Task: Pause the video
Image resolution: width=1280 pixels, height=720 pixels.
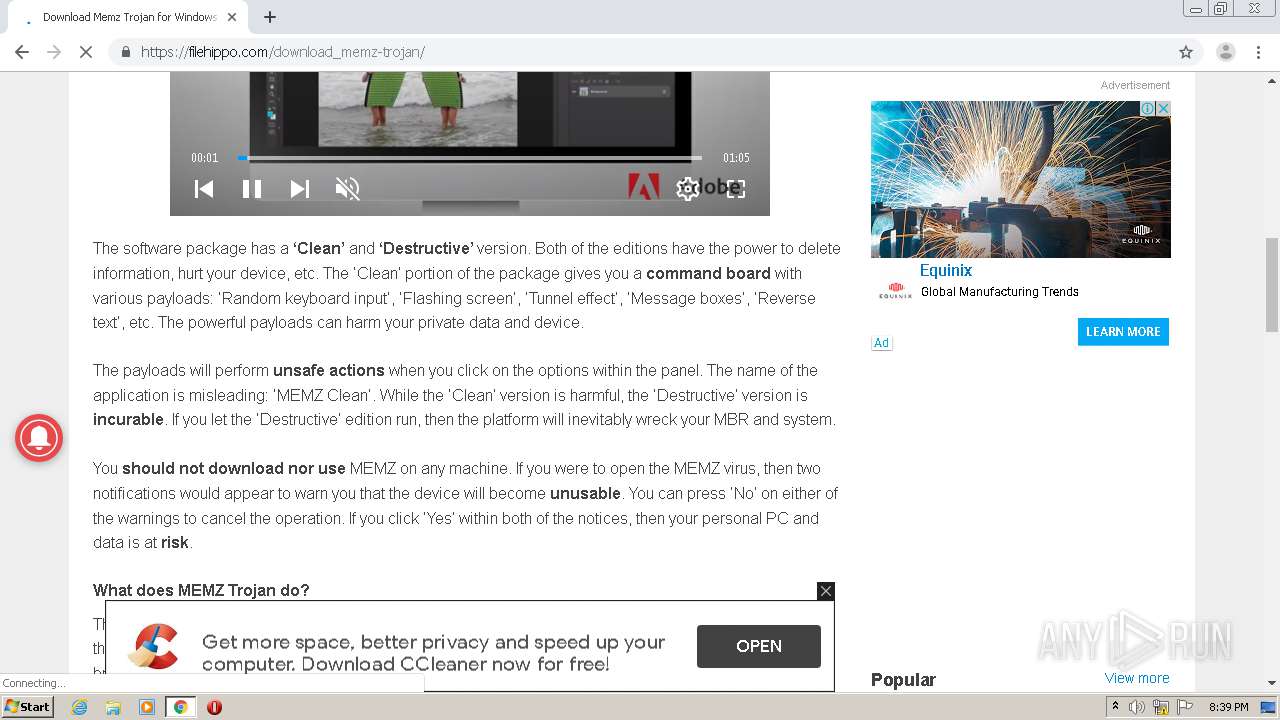Action: (252, 188)
